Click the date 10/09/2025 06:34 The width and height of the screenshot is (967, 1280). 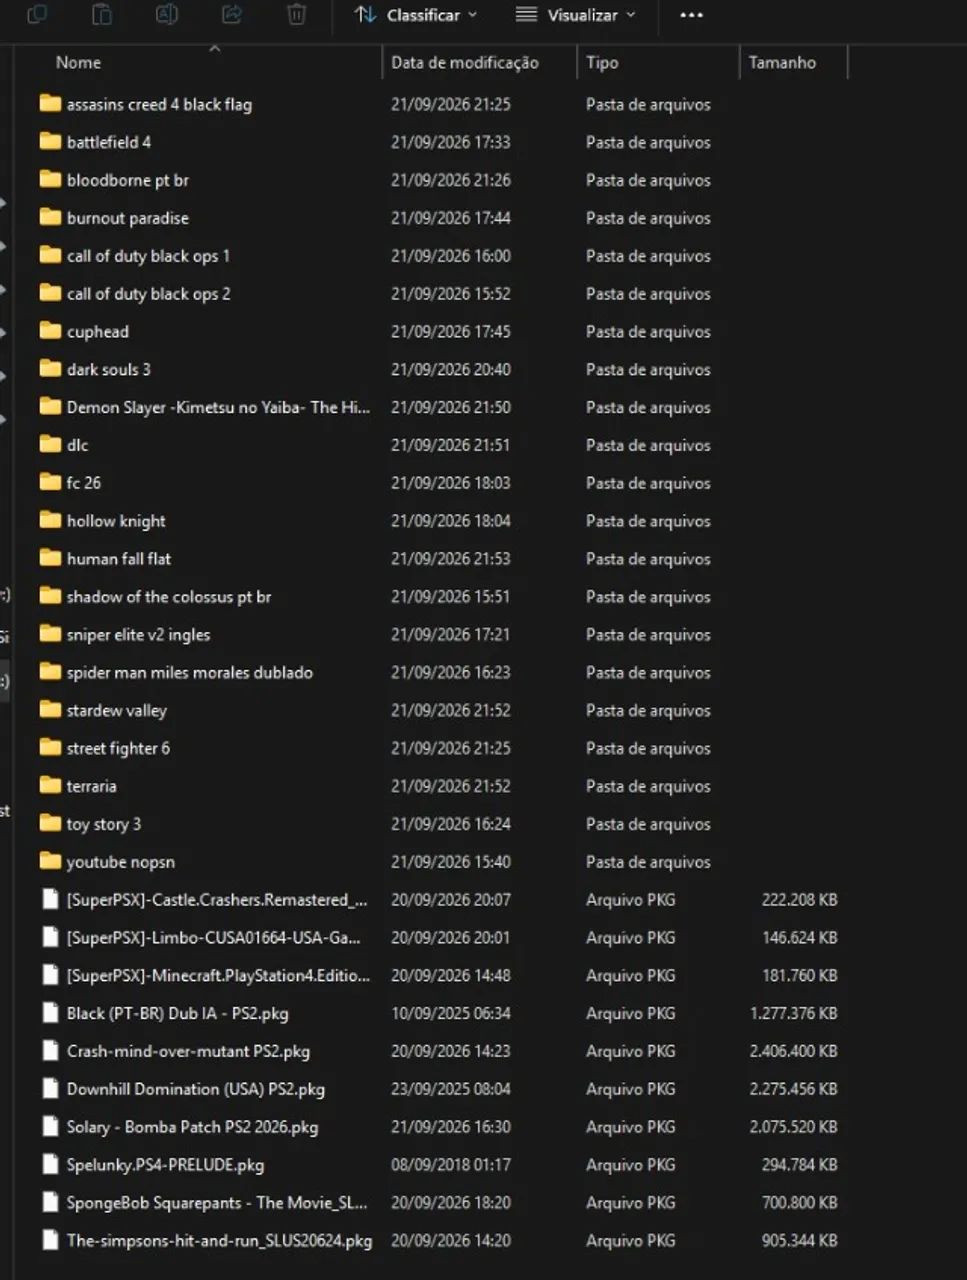(451, 1013)
